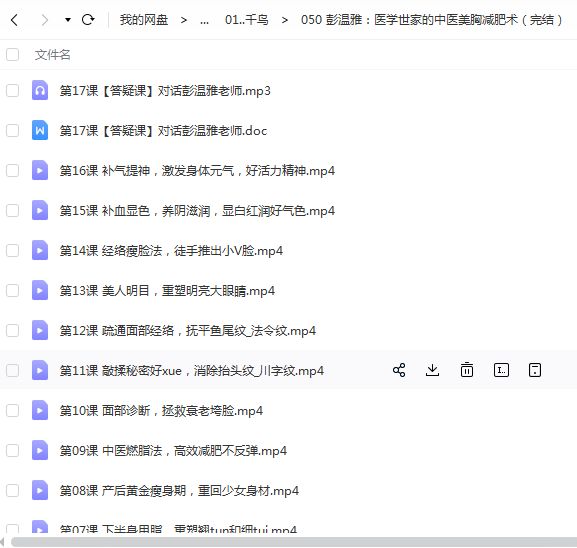Expand the collapsed breadcrumb ellipsis
The width and height of the screenshot is (577, 548).
[205, 21]
